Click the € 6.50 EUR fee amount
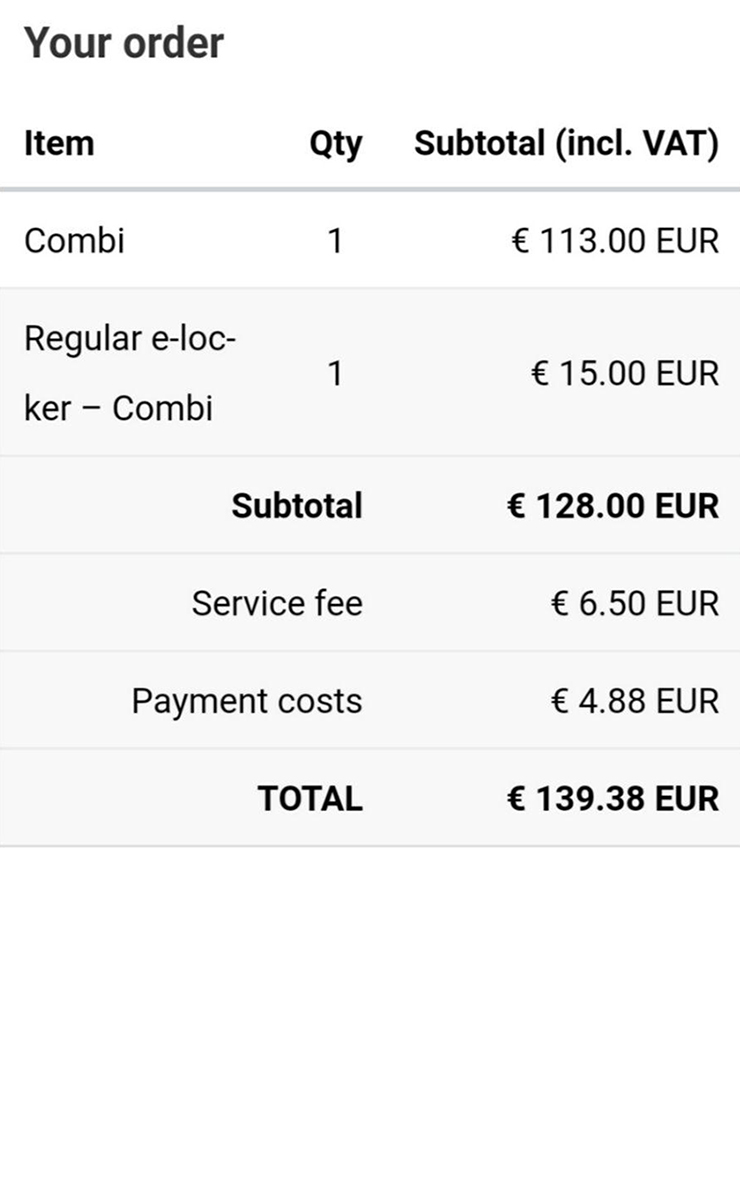The image size is (740, 1190). coord(635,603)
